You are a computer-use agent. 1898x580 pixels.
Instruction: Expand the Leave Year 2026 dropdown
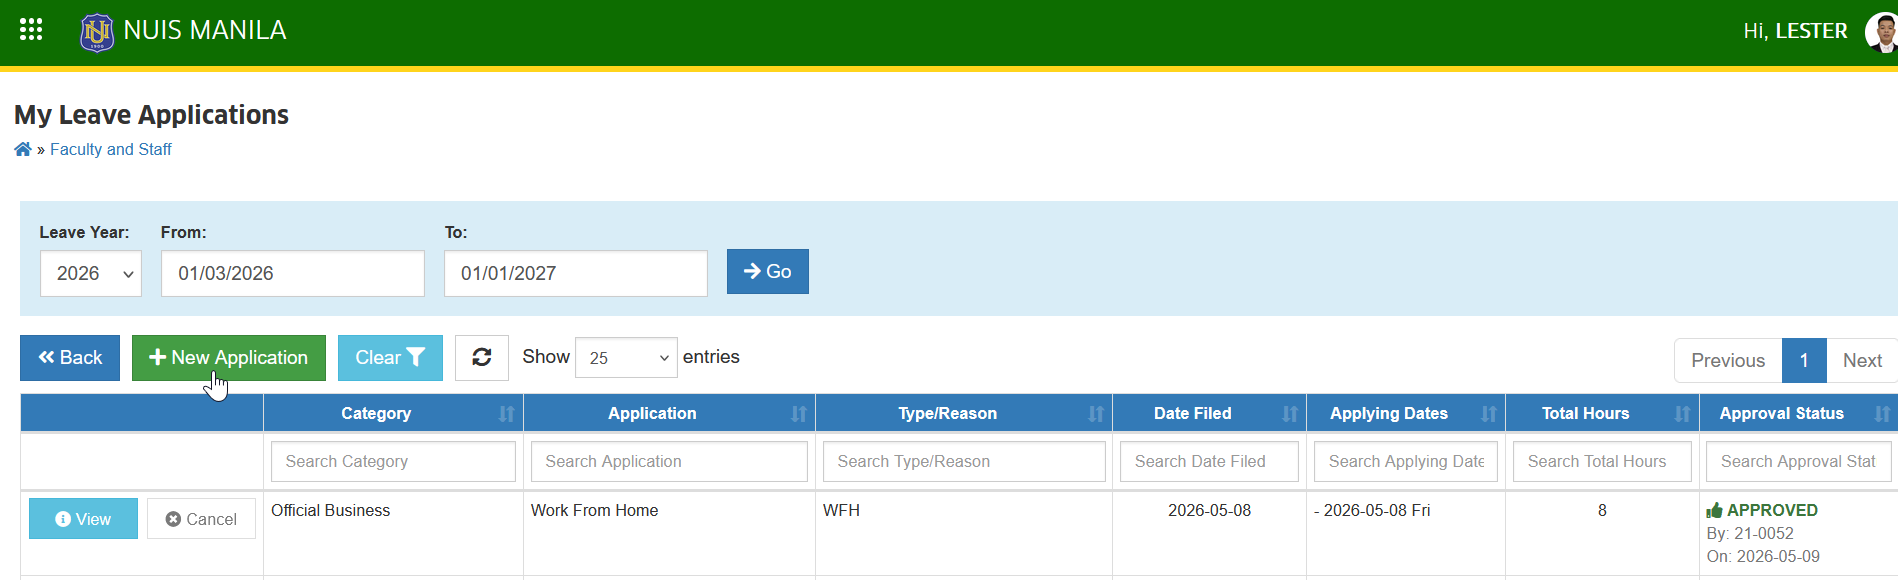pyautogui.click(x=91, y=274)
